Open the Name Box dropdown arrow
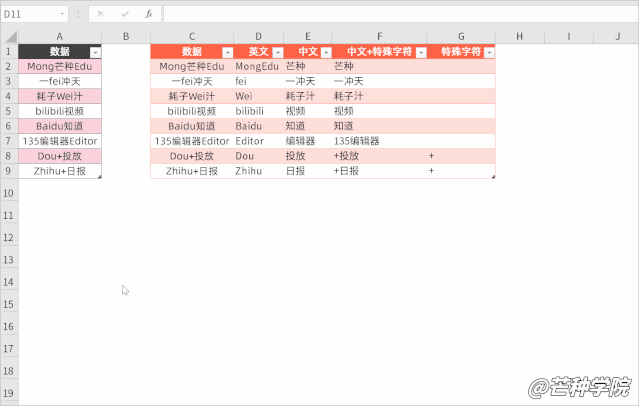Viewport: 639px width, 406px height. (x=63, y=14)
